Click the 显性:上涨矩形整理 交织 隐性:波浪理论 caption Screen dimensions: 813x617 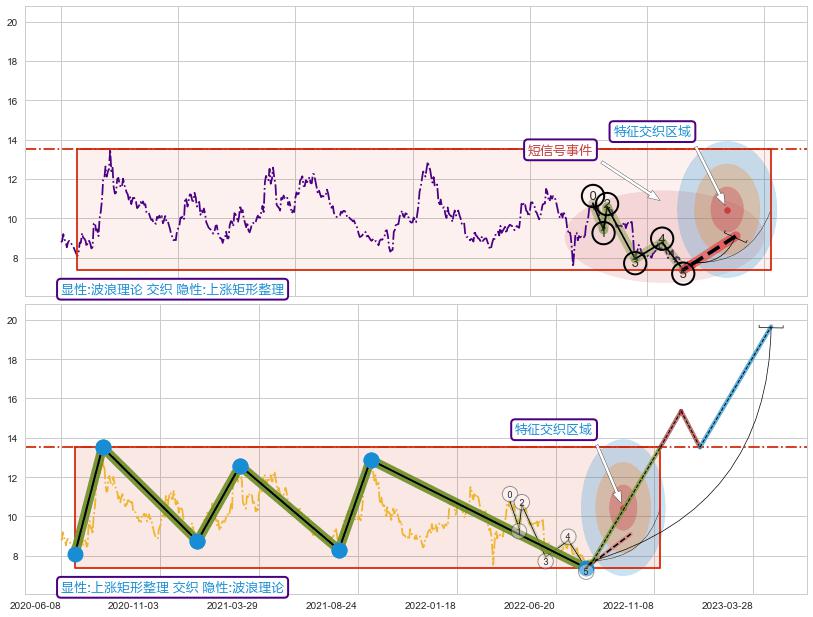click(172, 587)
